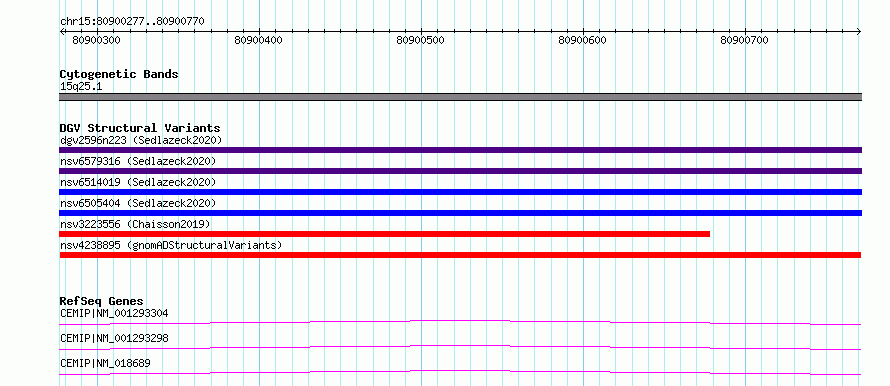Click ruler position label 80900500

click(421, 40)
